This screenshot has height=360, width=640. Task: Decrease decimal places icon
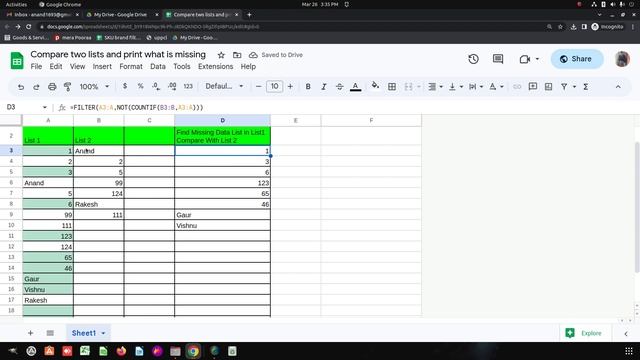[x=156, y=87]
